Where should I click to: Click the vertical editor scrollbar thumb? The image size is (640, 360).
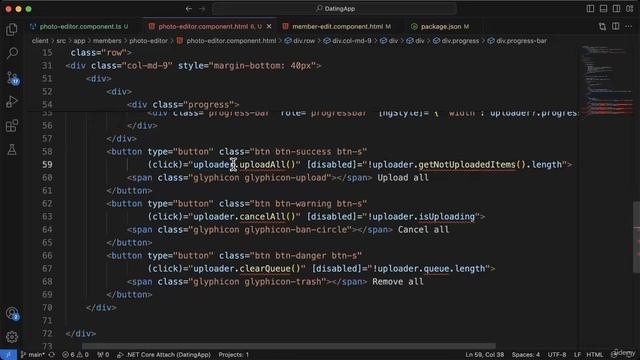[x=636, y=237]
